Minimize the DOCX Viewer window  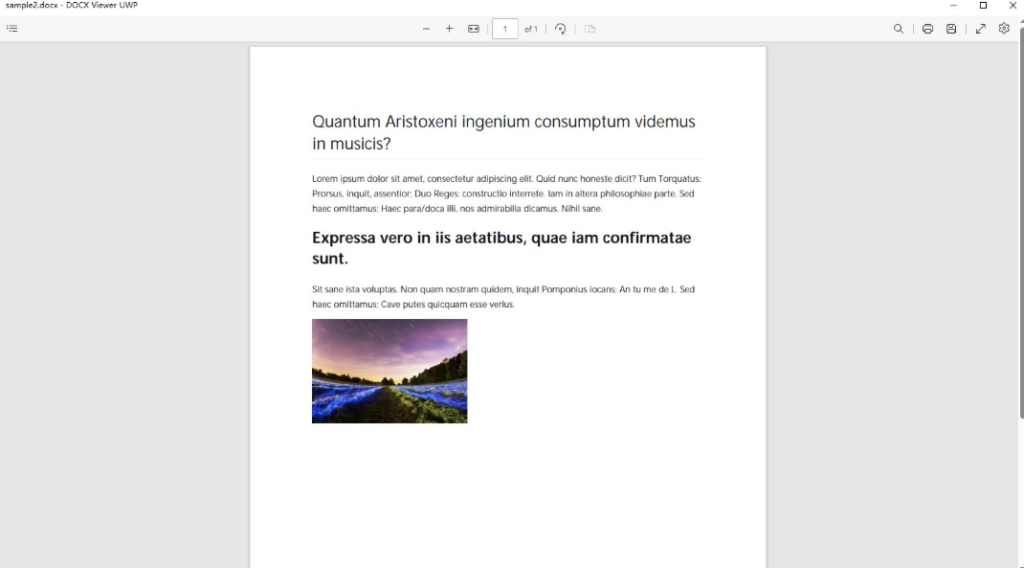point(953,5)
